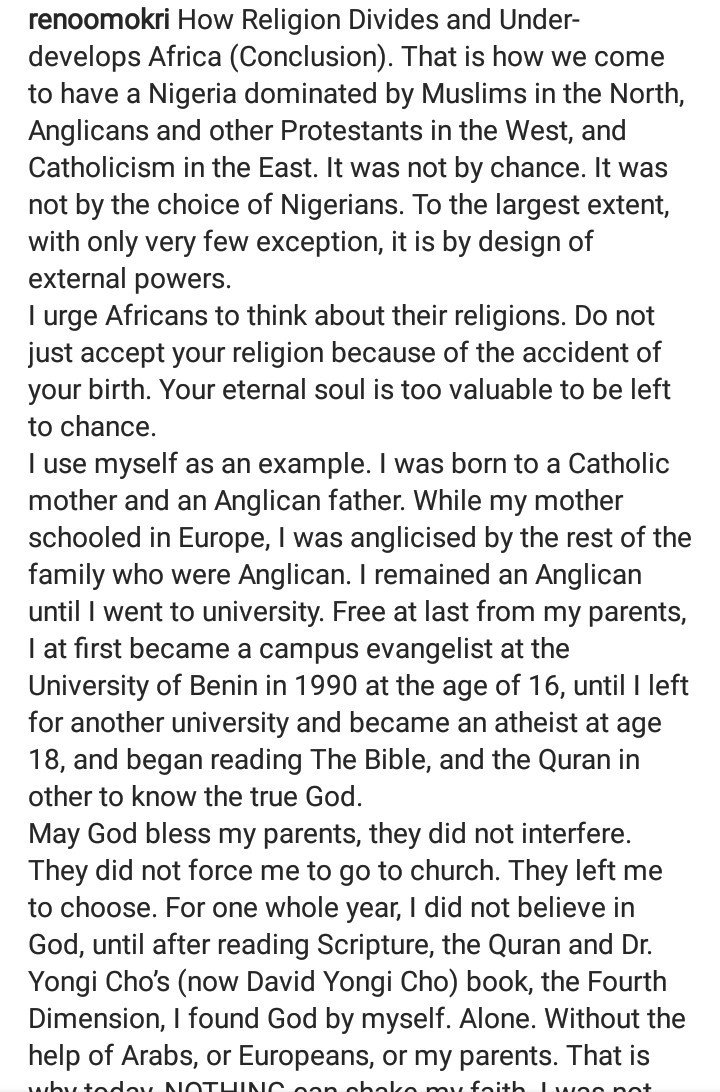Click the text 'external powers.'

pyautogui.click(x=130, y=279)
